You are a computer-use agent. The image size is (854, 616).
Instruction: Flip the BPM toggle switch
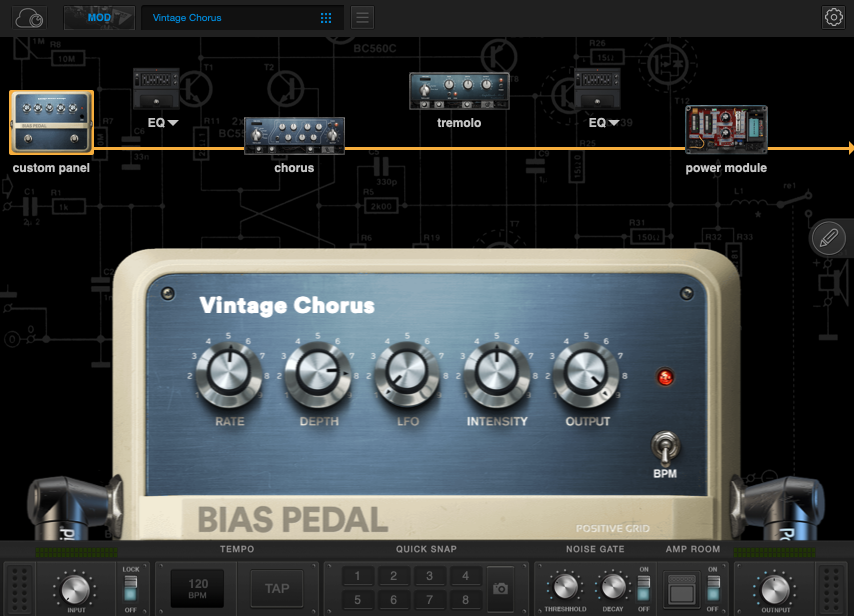click(x=665, y=448)
